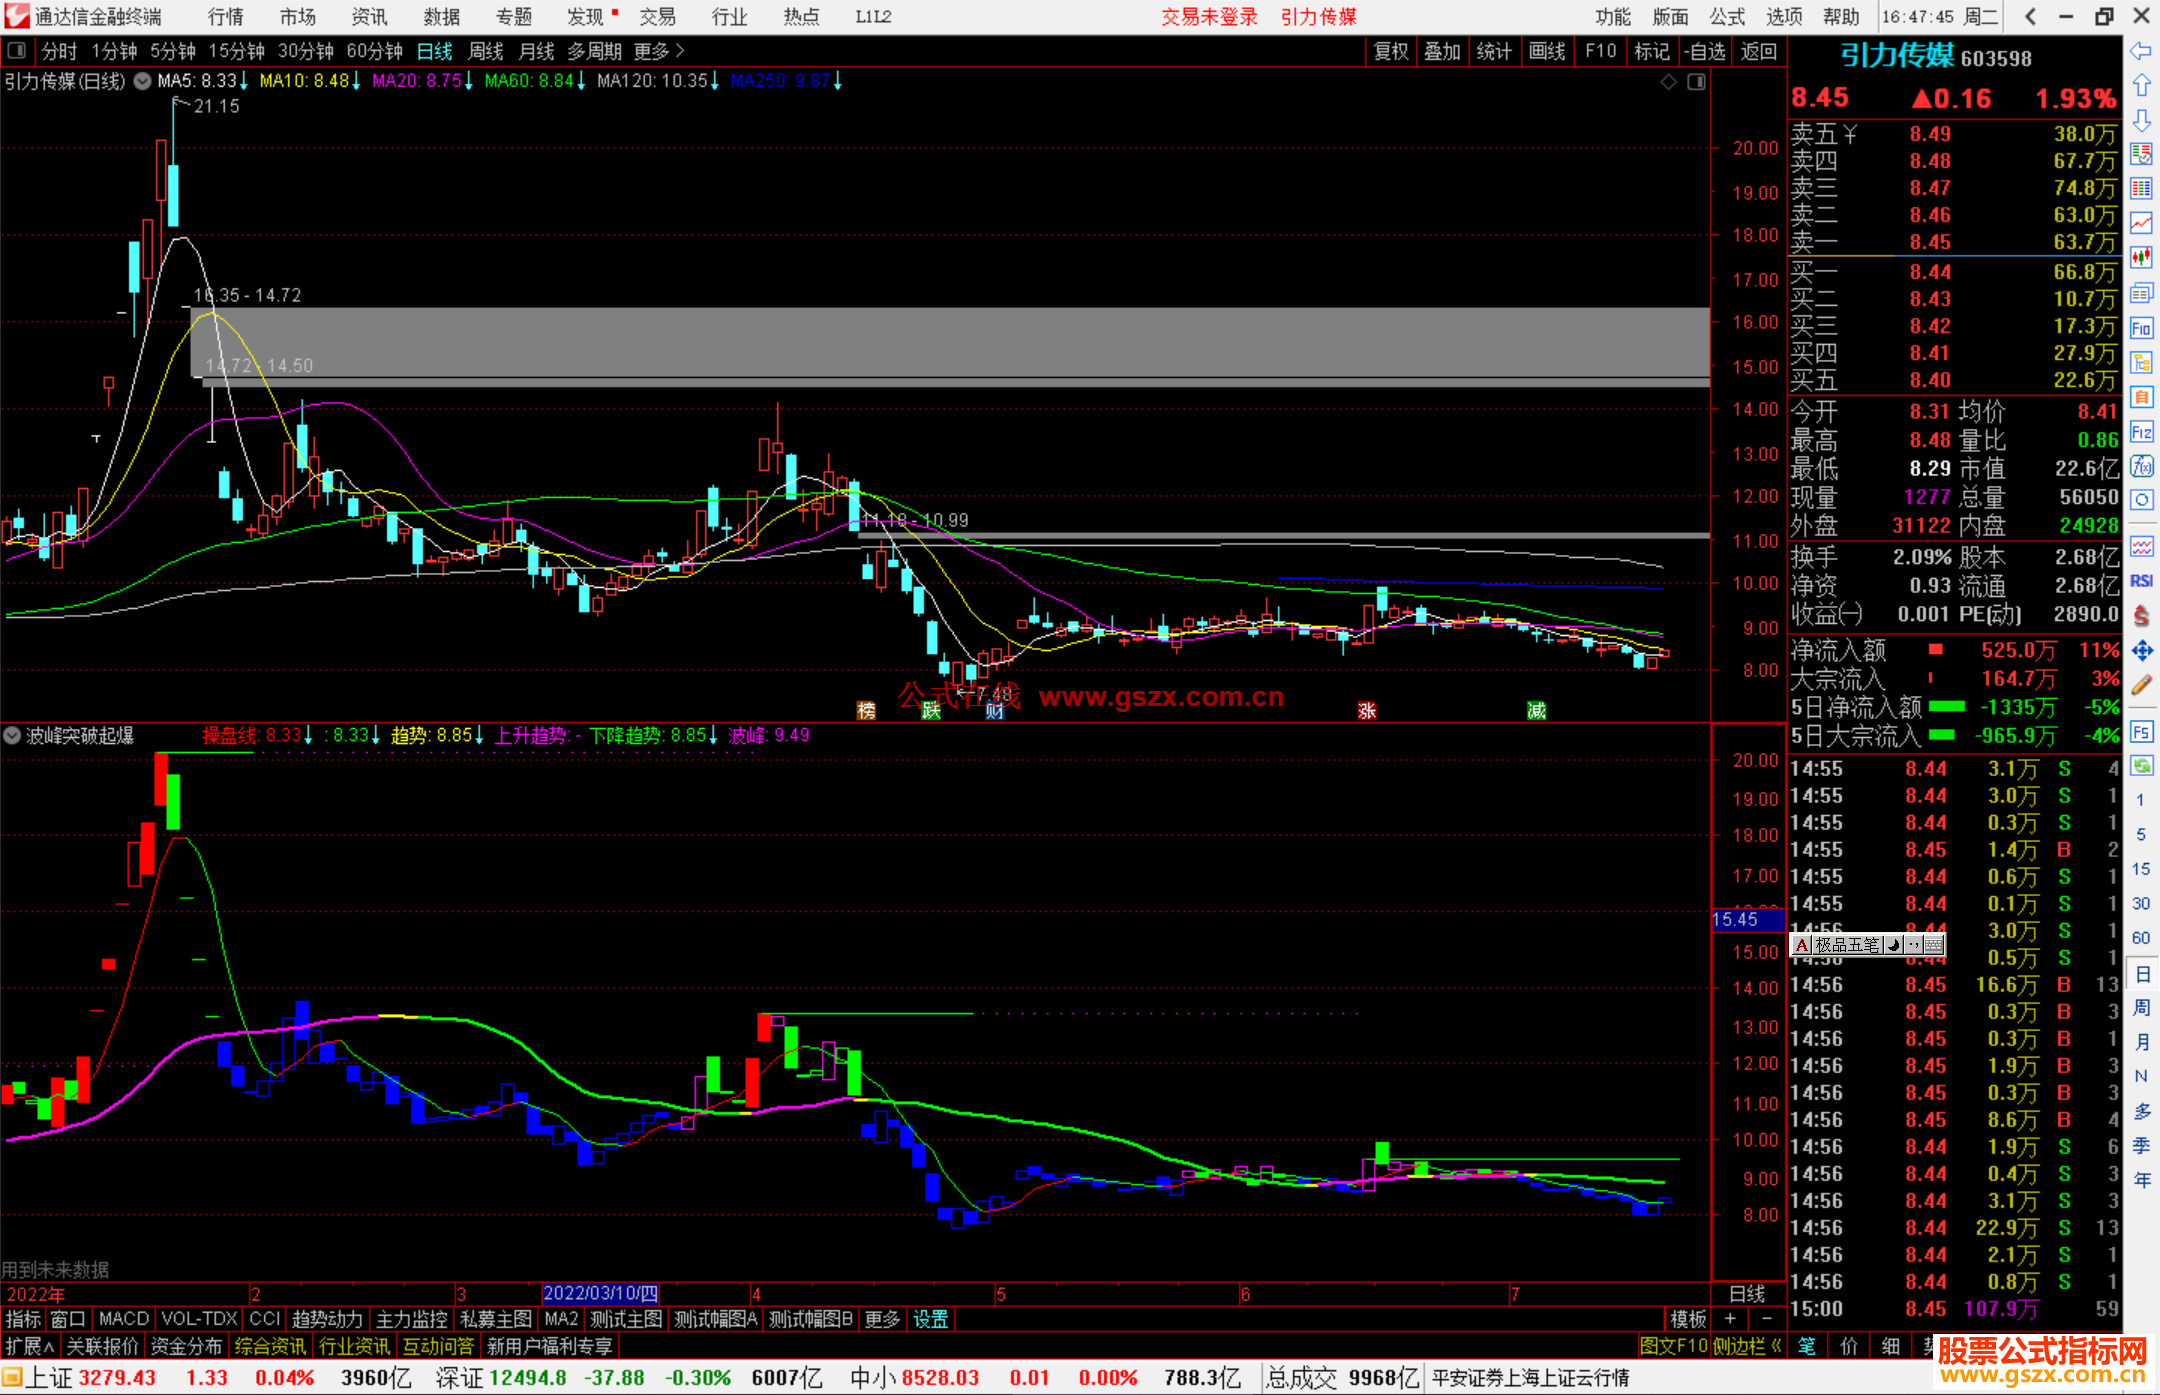Screen dimensions: 2160x1395
Task: Click the stacked windows sidebar icon
Action: (x=2141, y=293)
